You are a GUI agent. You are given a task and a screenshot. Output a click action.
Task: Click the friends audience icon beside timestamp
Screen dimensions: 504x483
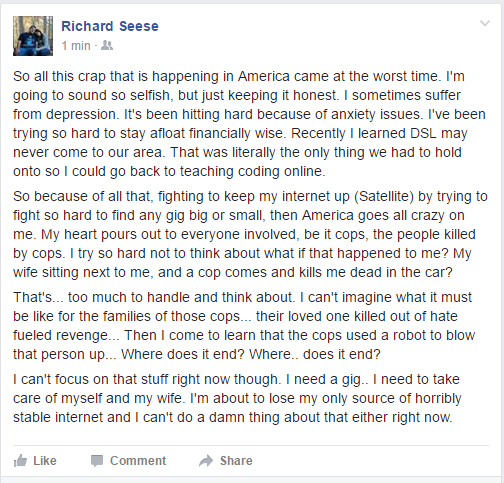click(x=107, y=45)
